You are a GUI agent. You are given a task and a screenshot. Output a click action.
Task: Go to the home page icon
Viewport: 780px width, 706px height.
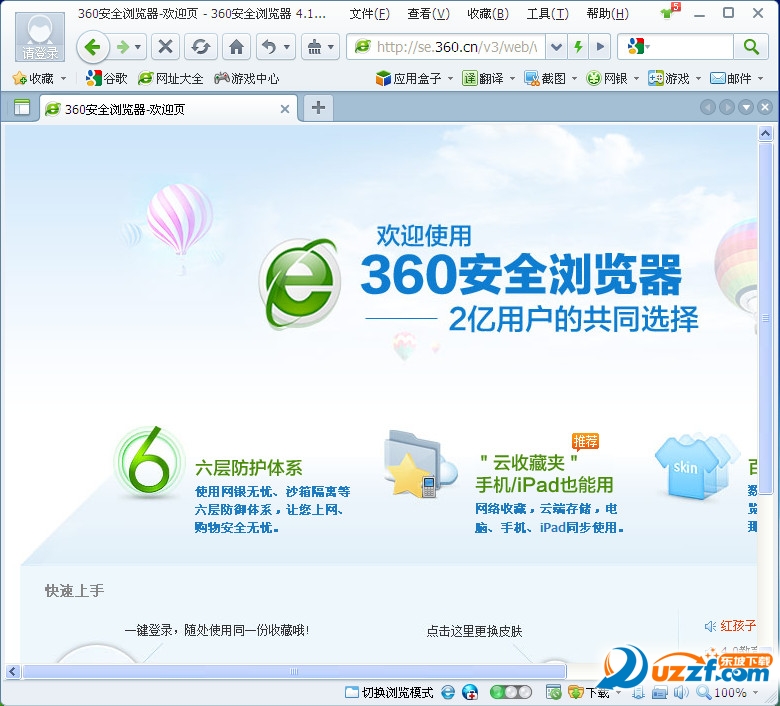coord(236,47)
